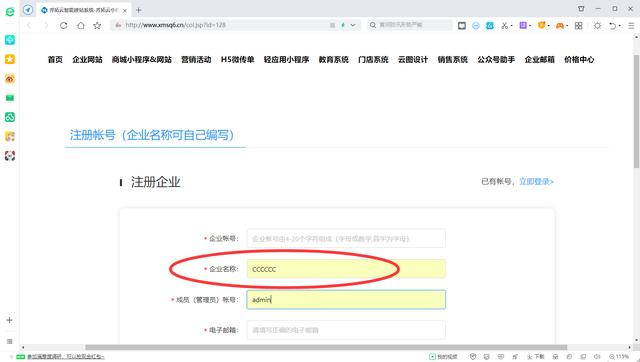Open the green rectangle sidebar icon
The width and height of the screenshot is (640, 362).
[10, 98]
